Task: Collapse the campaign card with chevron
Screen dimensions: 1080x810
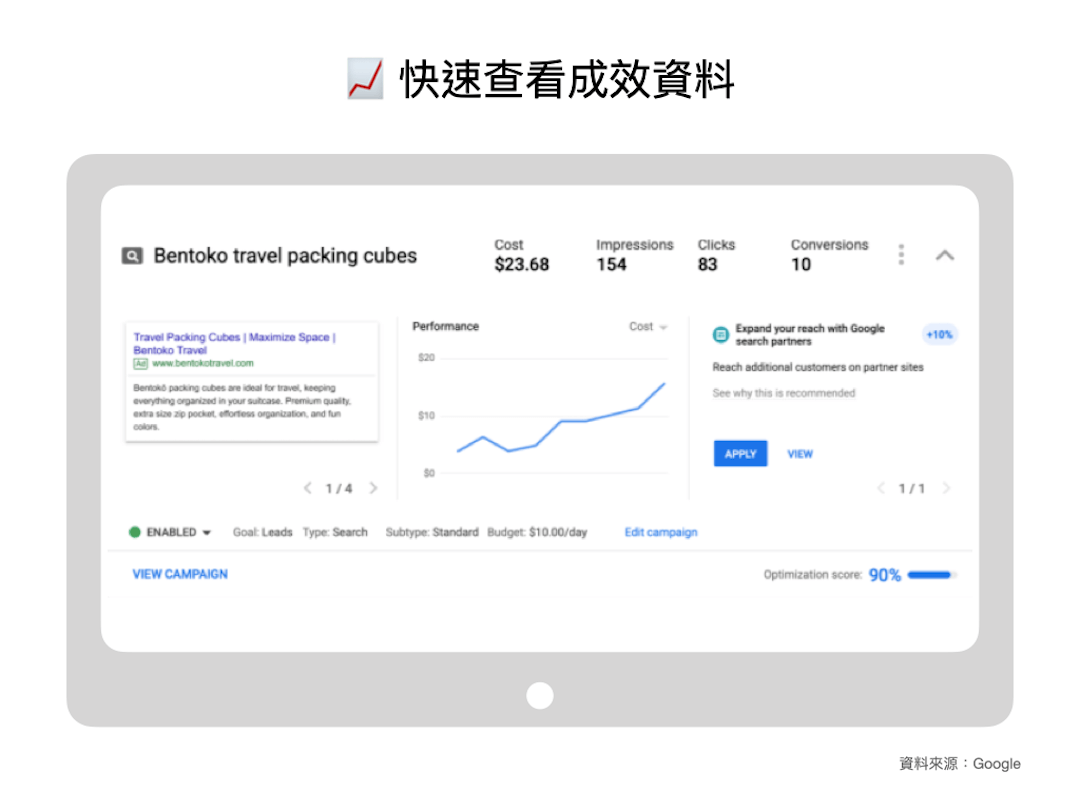Action: (x=945, y=256)
